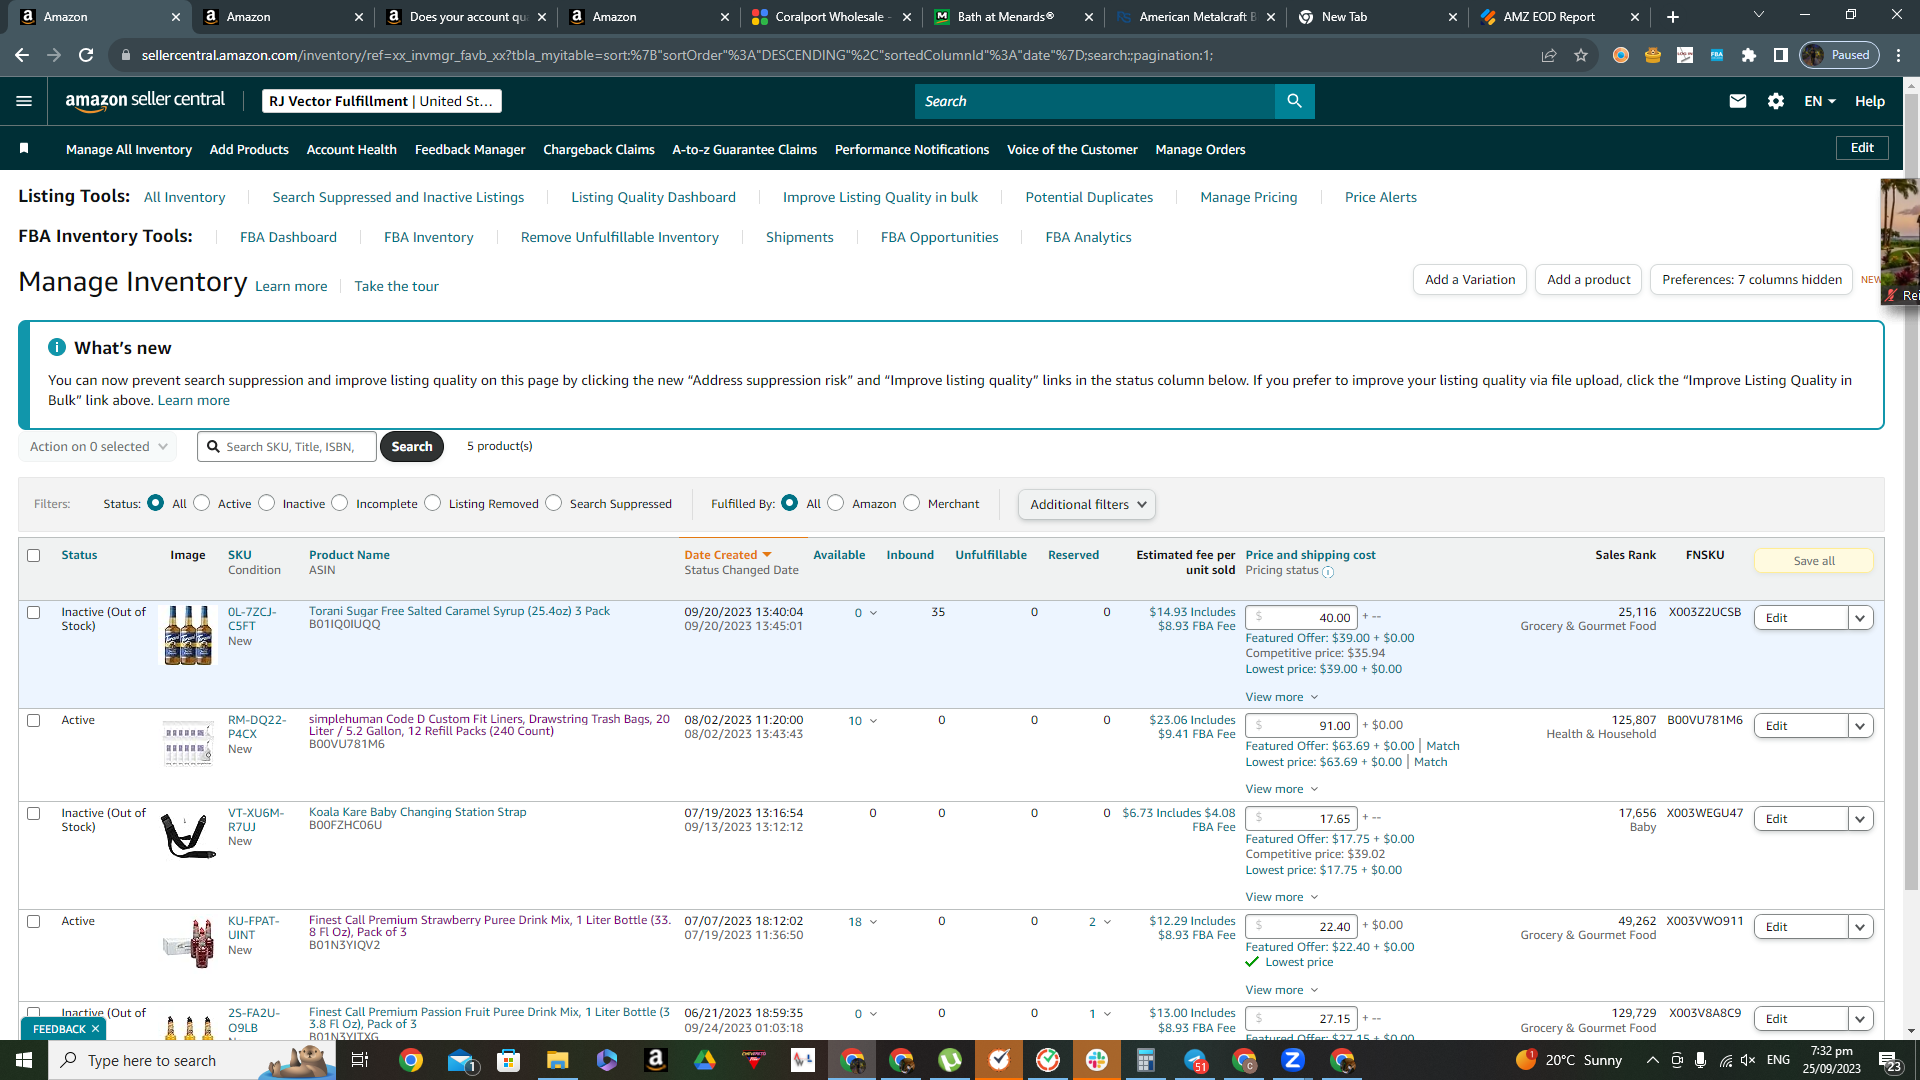Check the simplehuman Liners row checkbox

click(x=34, y=720)
